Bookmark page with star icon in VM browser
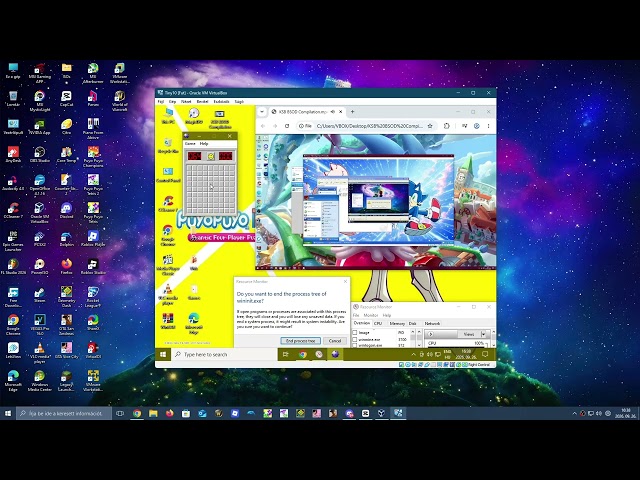The image size is (640, 480). 430,126
